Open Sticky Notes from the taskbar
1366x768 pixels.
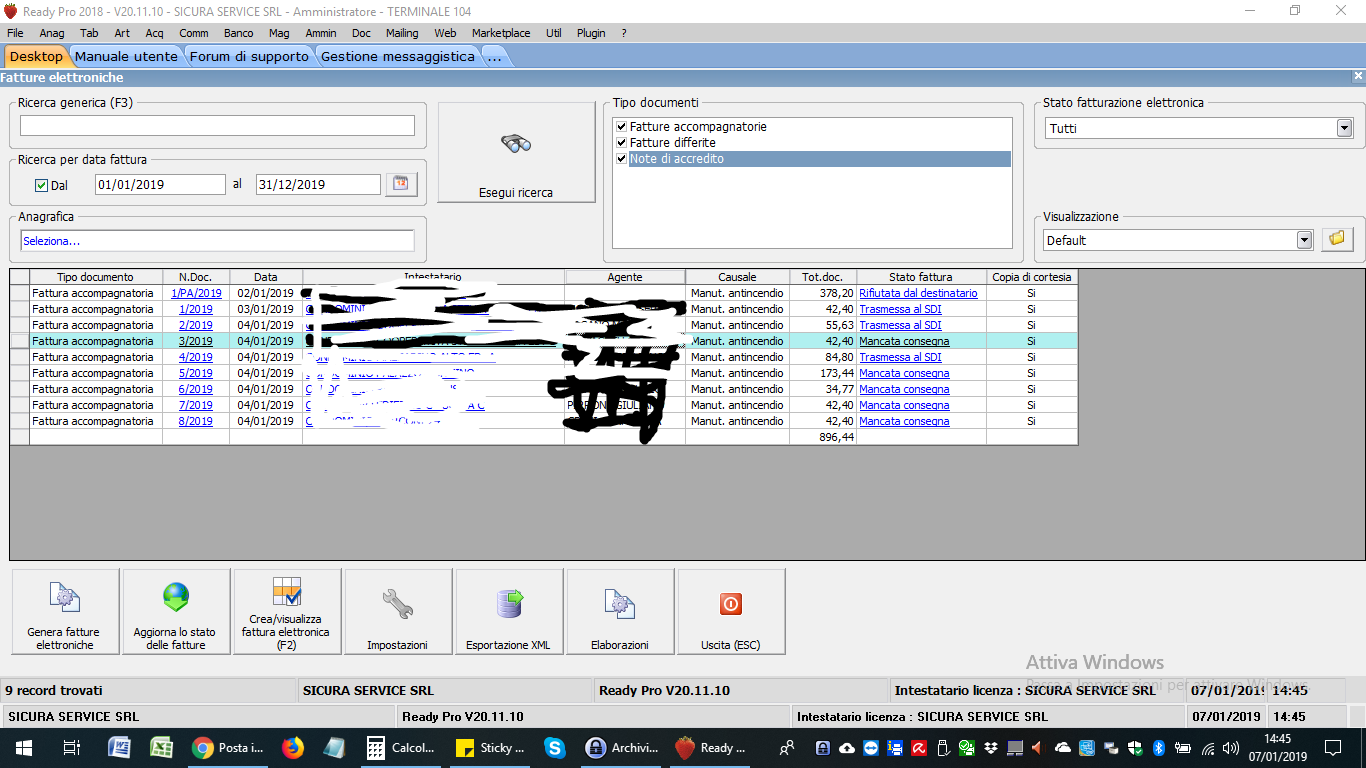click(490, 747)
